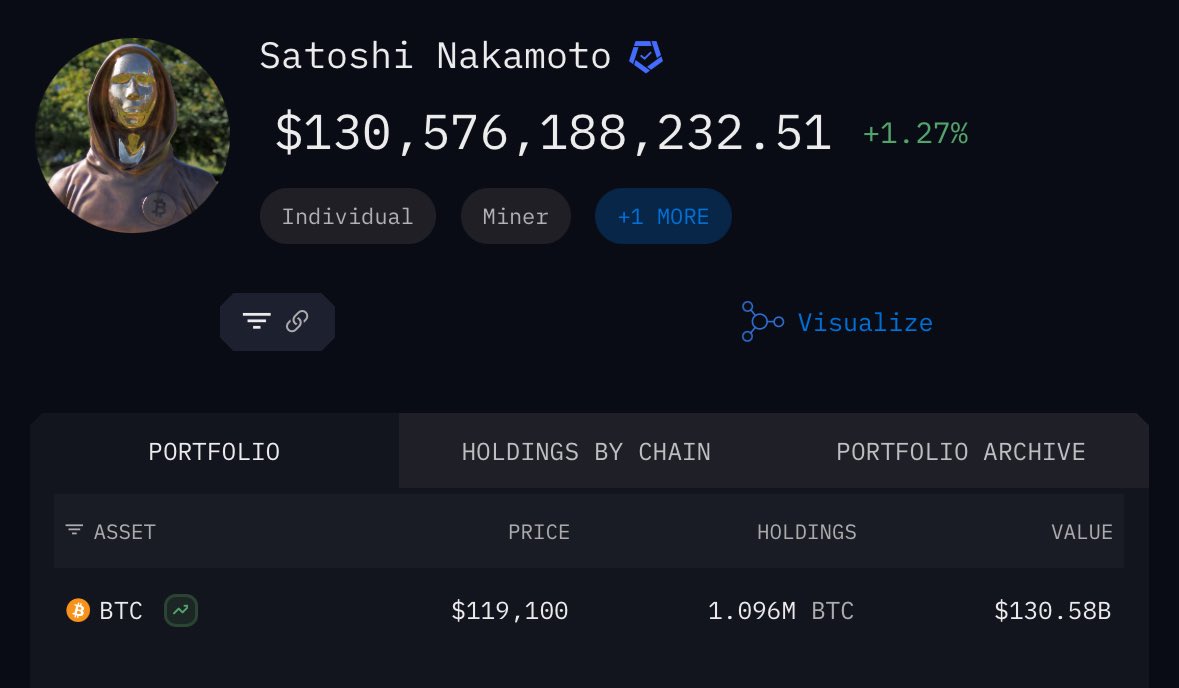Click the Satoshi Nakamoto entity name
The height and width of the screenshot is (688, 1179).
[435, 56]
